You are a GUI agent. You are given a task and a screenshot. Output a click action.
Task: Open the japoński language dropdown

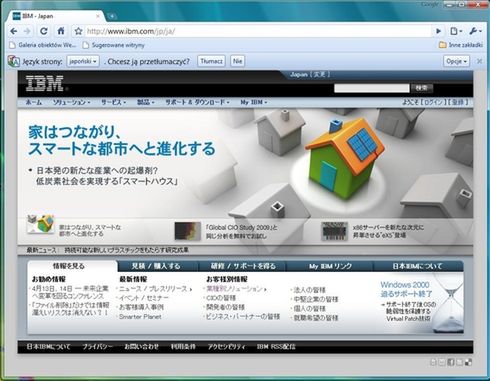pyautogui.click(x=83, y=61)
